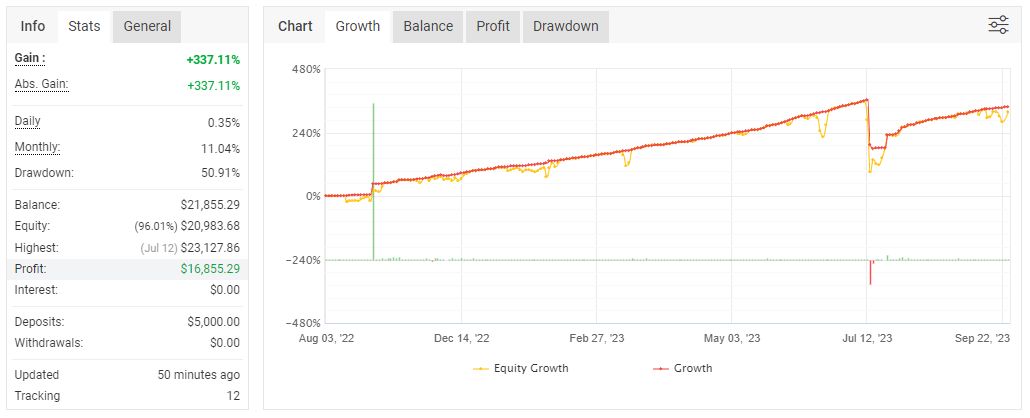
Task: Click the Aug 03, '22 axis label
Action: tap(325, 338)
